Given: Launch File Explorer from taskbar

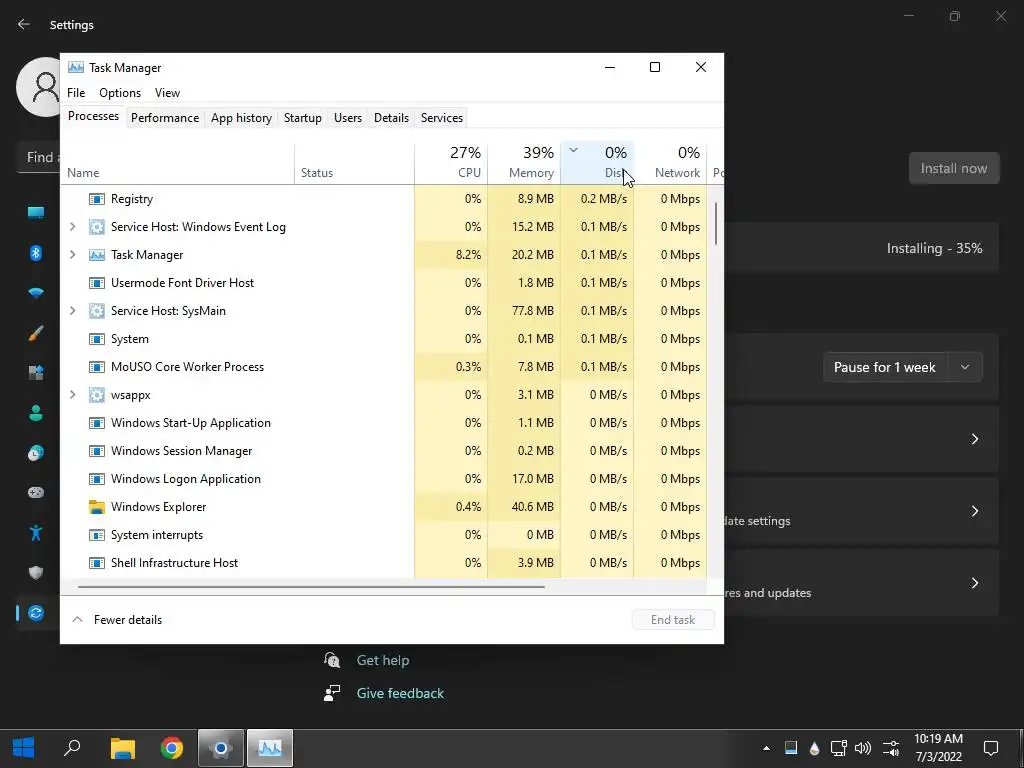Looking at the screenshot, I should (122, 748).
